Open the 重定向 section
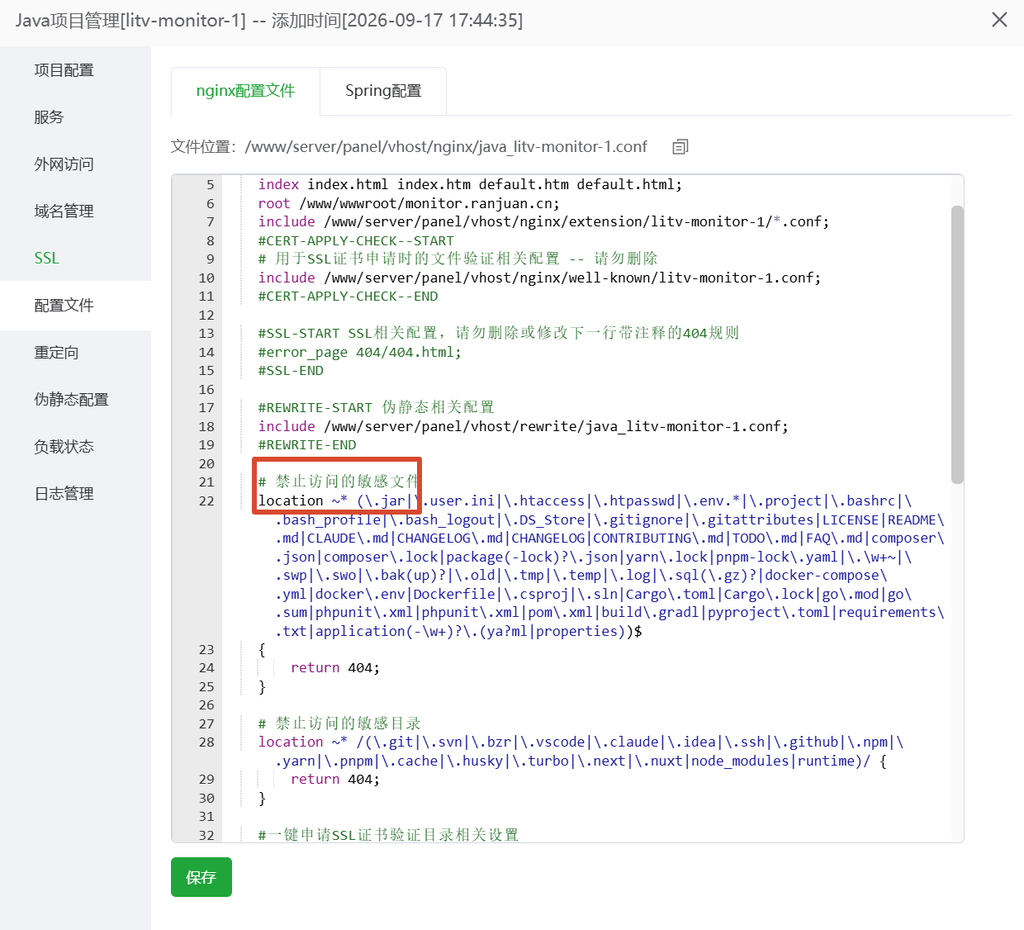The height and width of the screenshot is (930, 1024). pos(56,353)
